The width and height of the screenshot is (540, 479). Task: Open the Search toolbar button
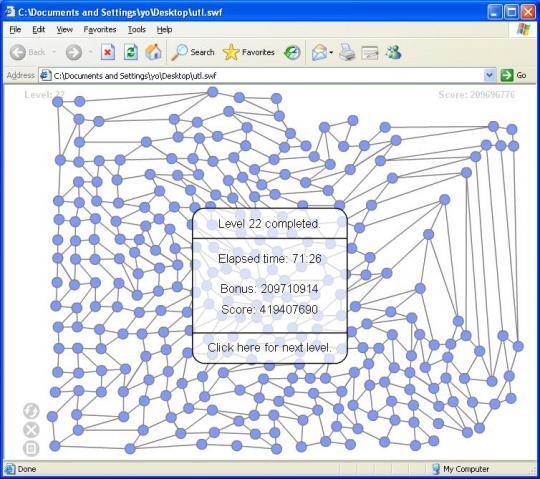193,52
